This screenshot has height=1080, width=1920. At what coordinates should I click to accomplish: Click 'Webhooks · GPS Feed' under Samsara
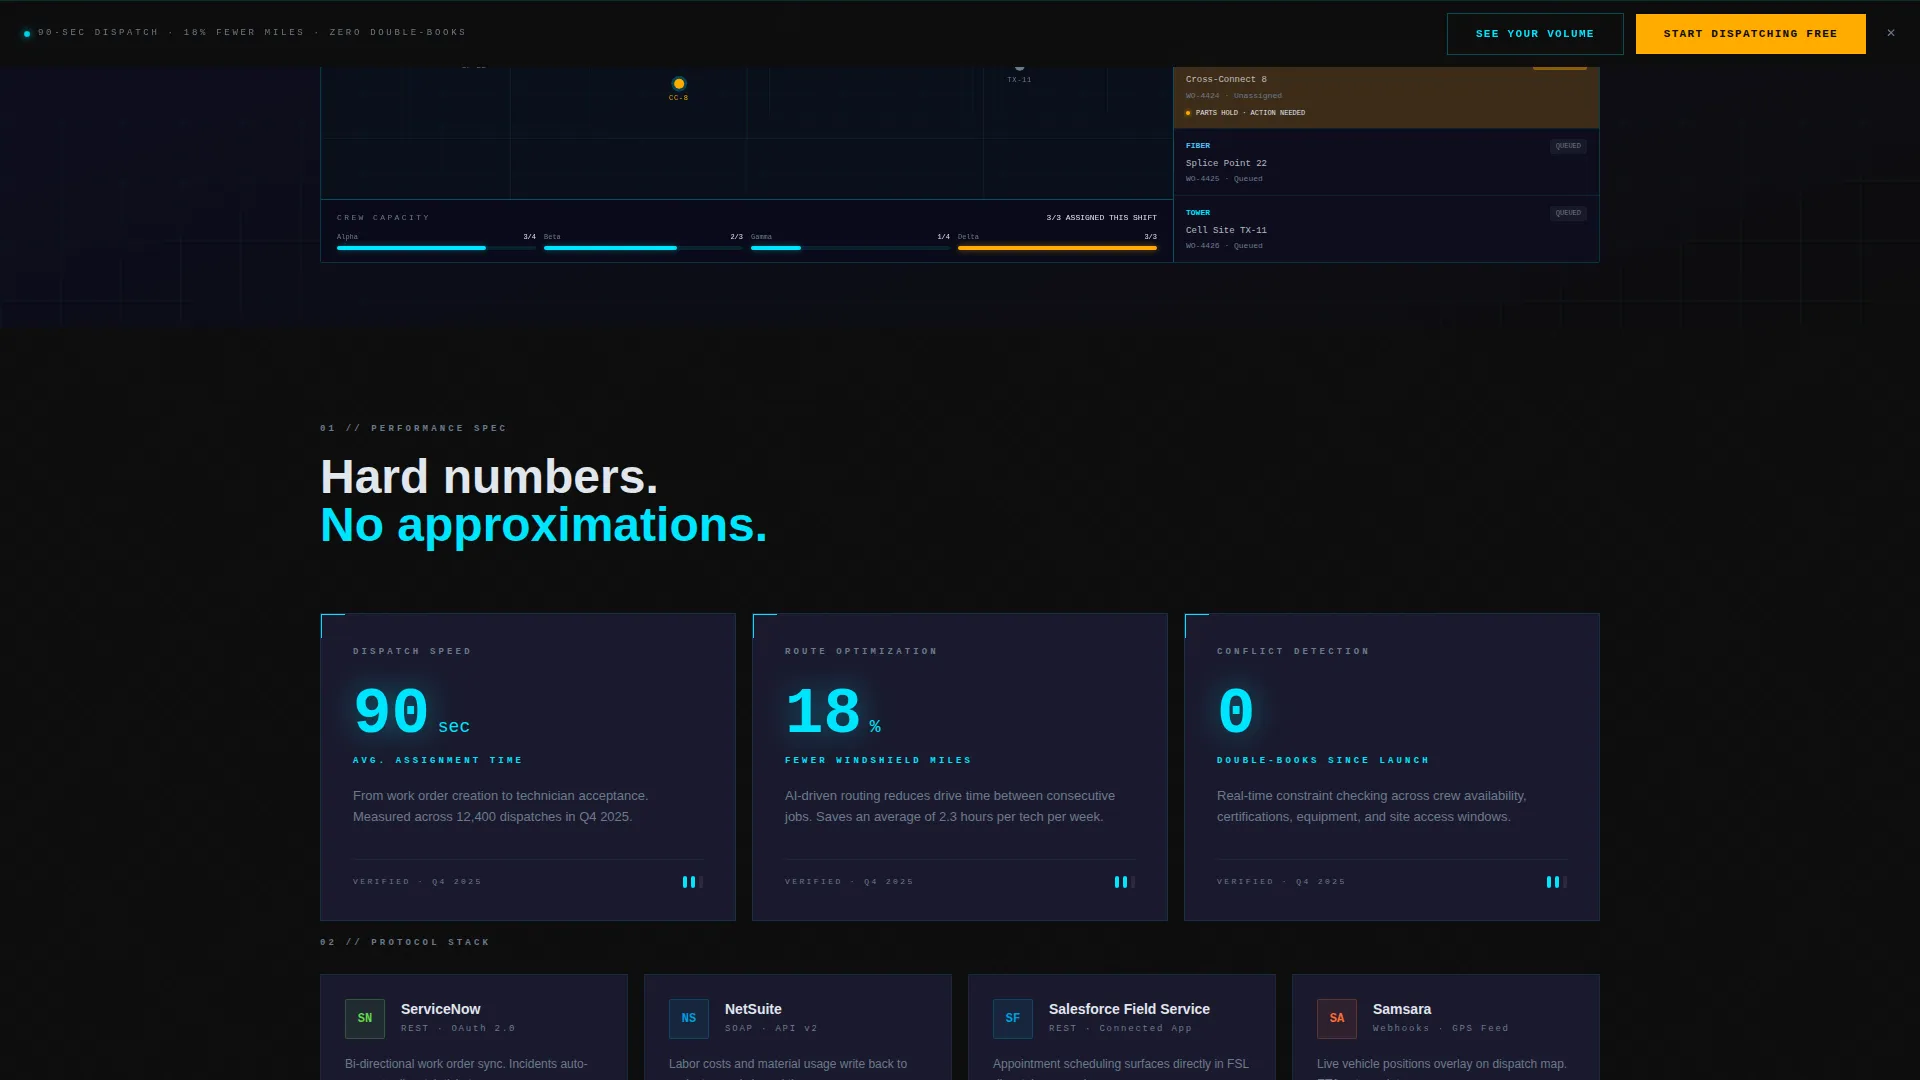[x=1440, y=1028]
